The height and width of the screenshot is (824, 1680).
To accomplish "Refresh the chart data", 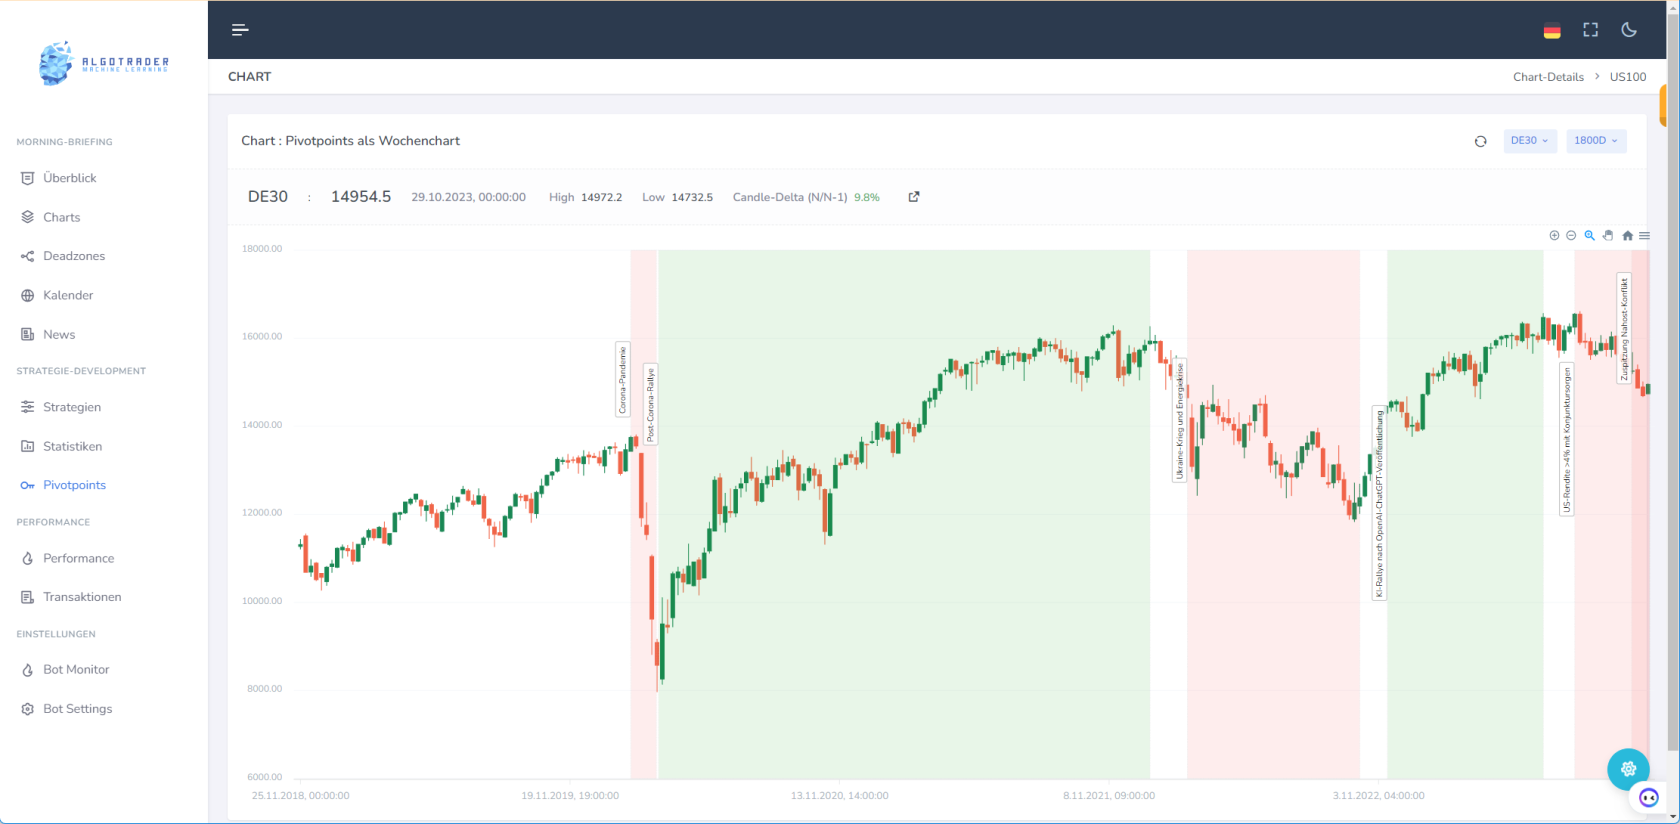I will [1480, 141].
